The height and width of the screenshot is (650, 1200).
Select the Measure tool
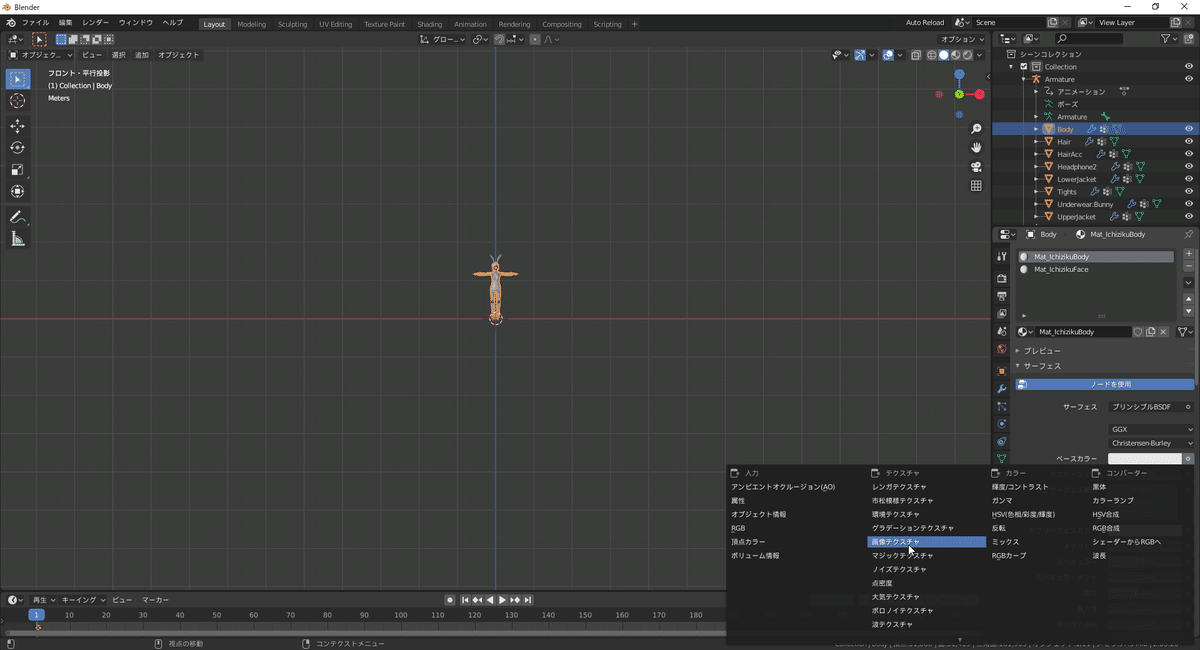(x=18, y=238)
